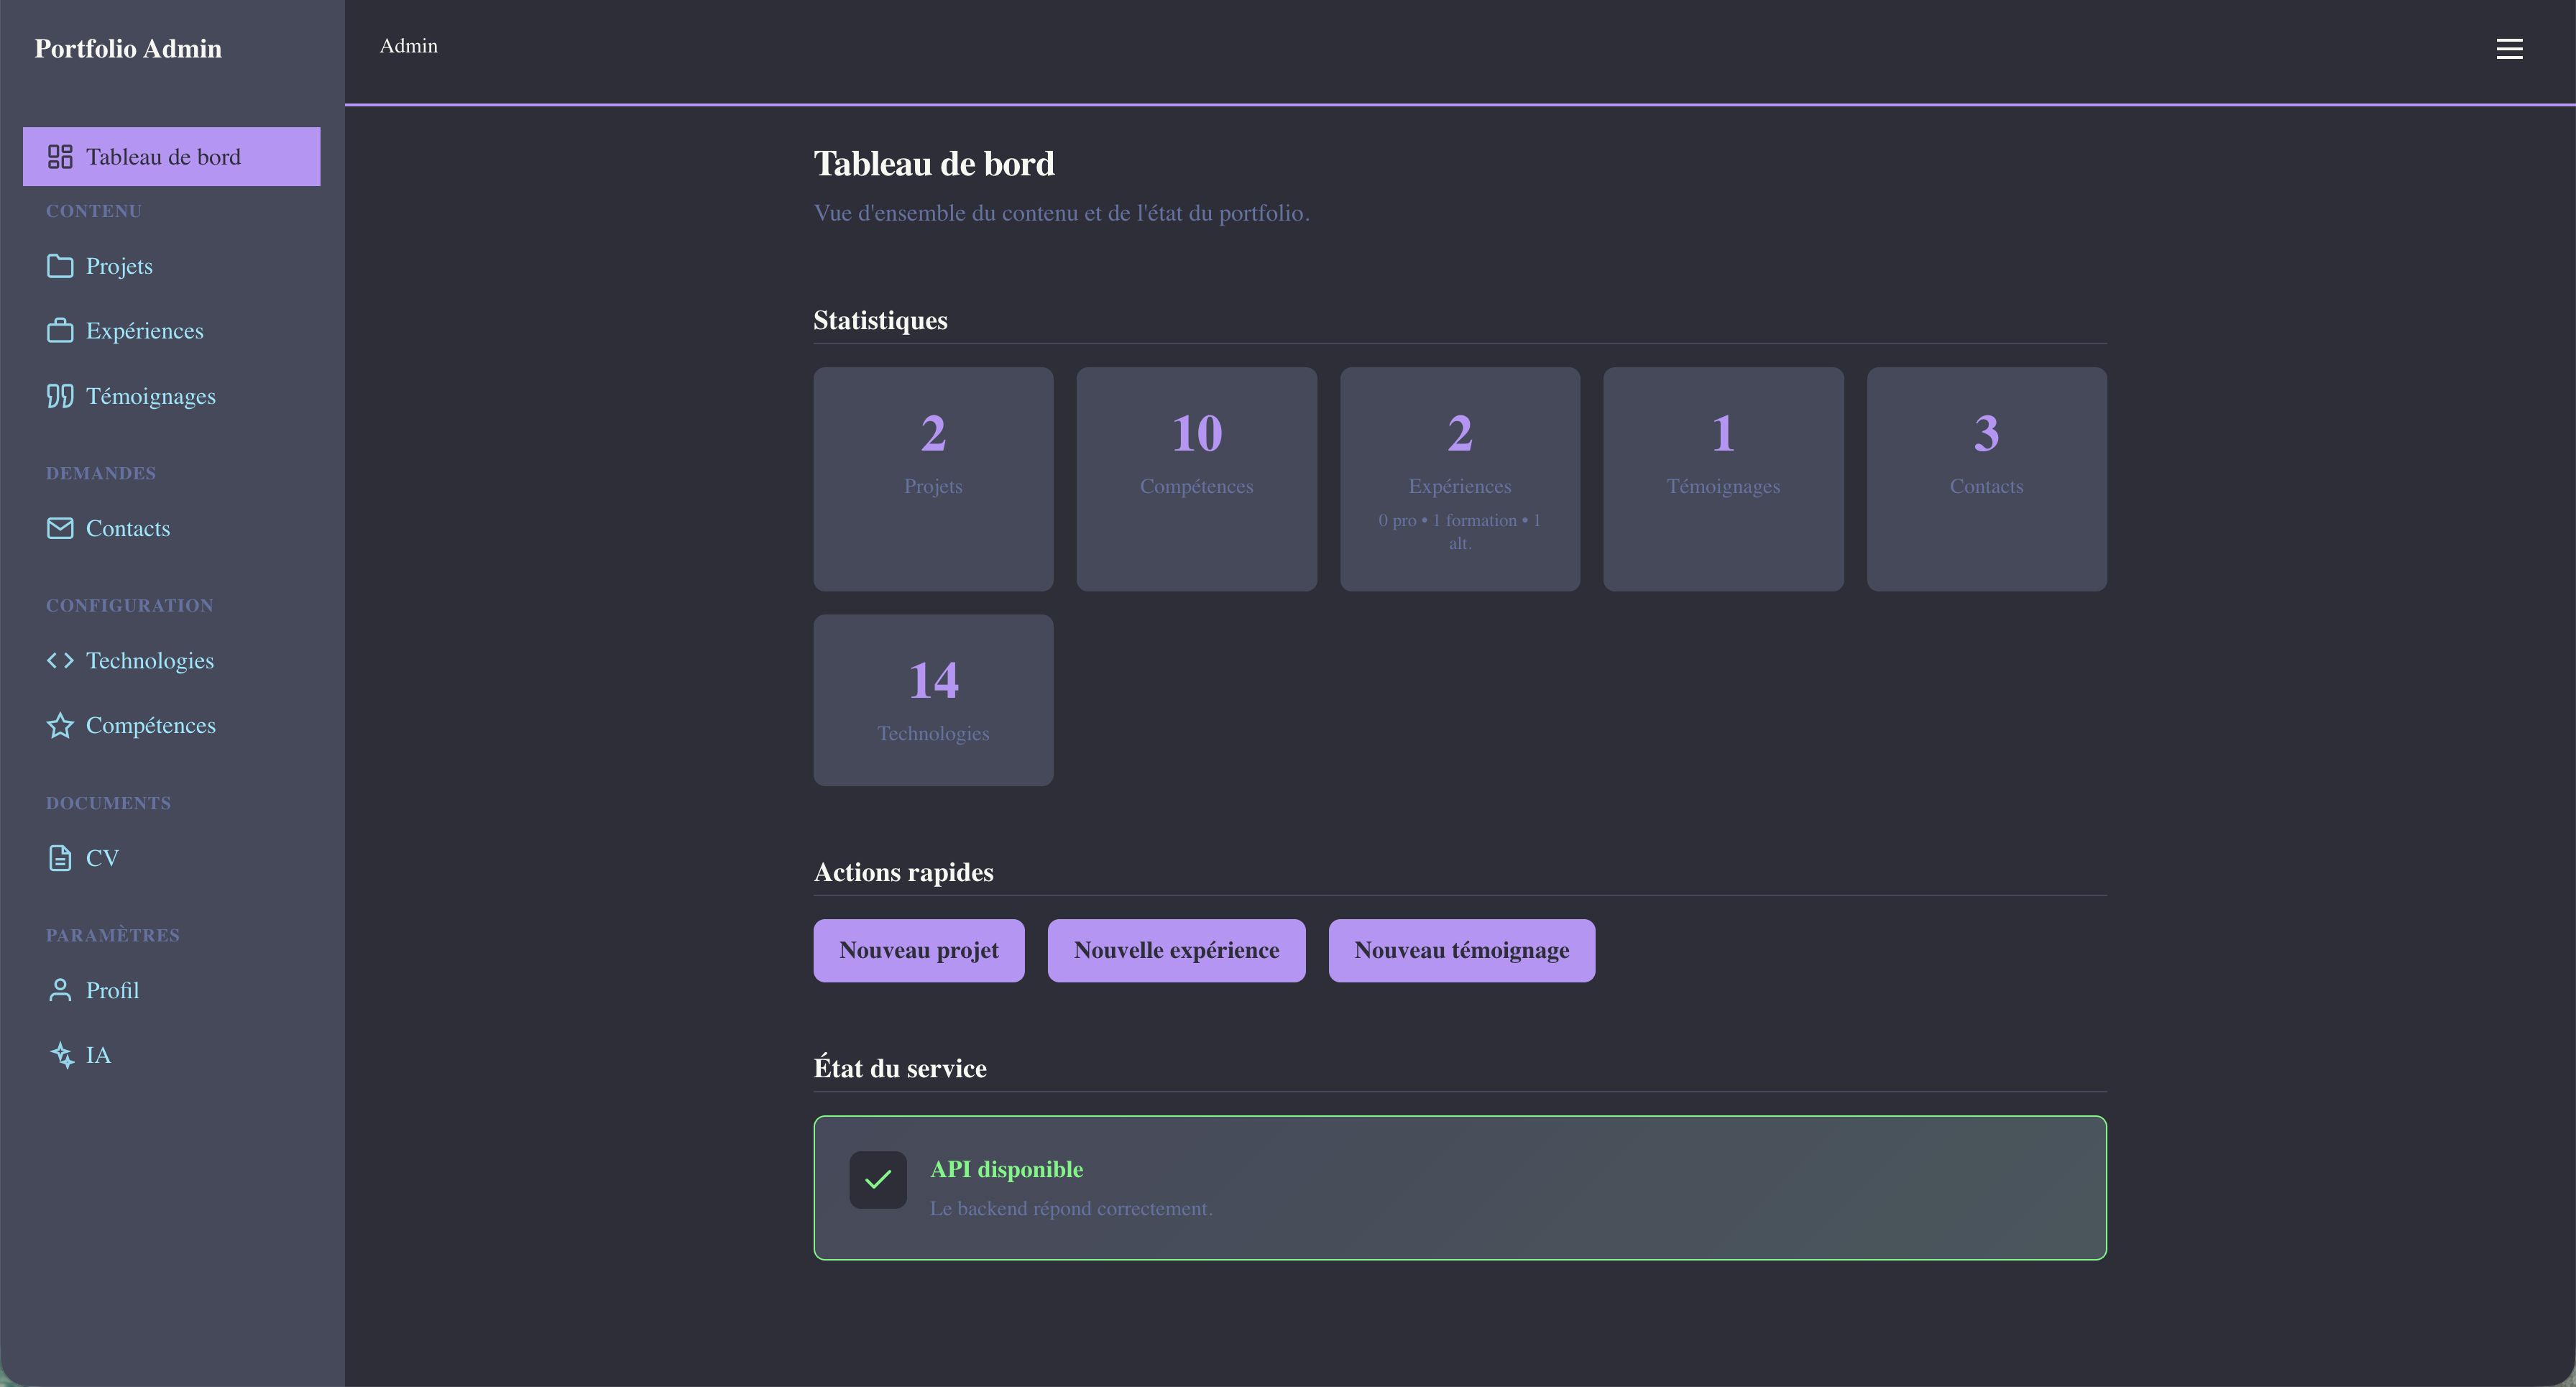Open Profil in the sidebar
This screenshot has width=2576, height=1387.
click(x=112, y=990)
